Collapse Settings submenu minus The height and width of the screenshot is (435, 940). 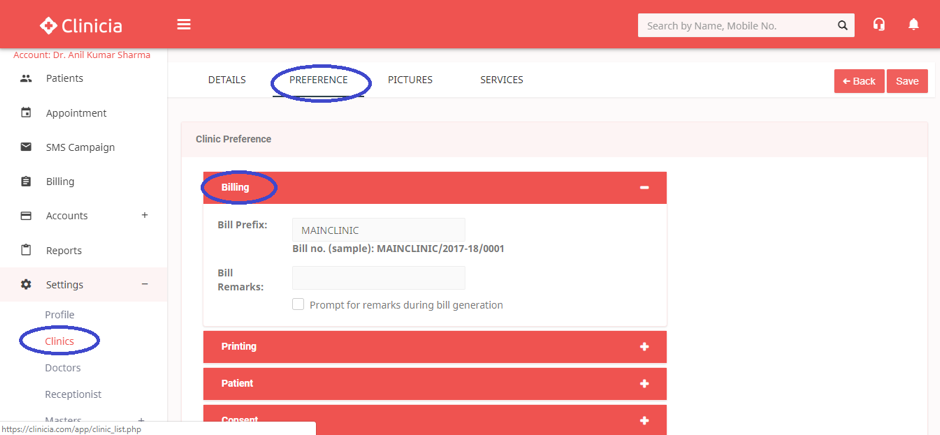144,284
